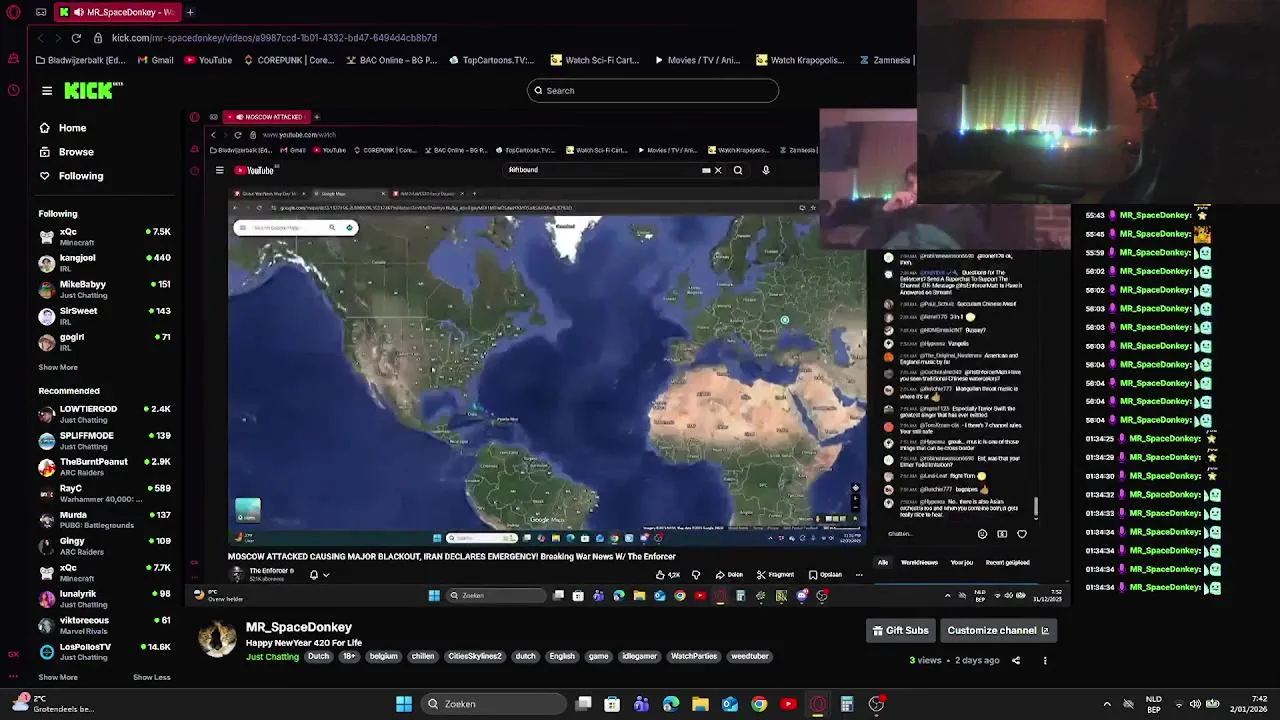Open Calculator from taskbar

pos(847,704)
